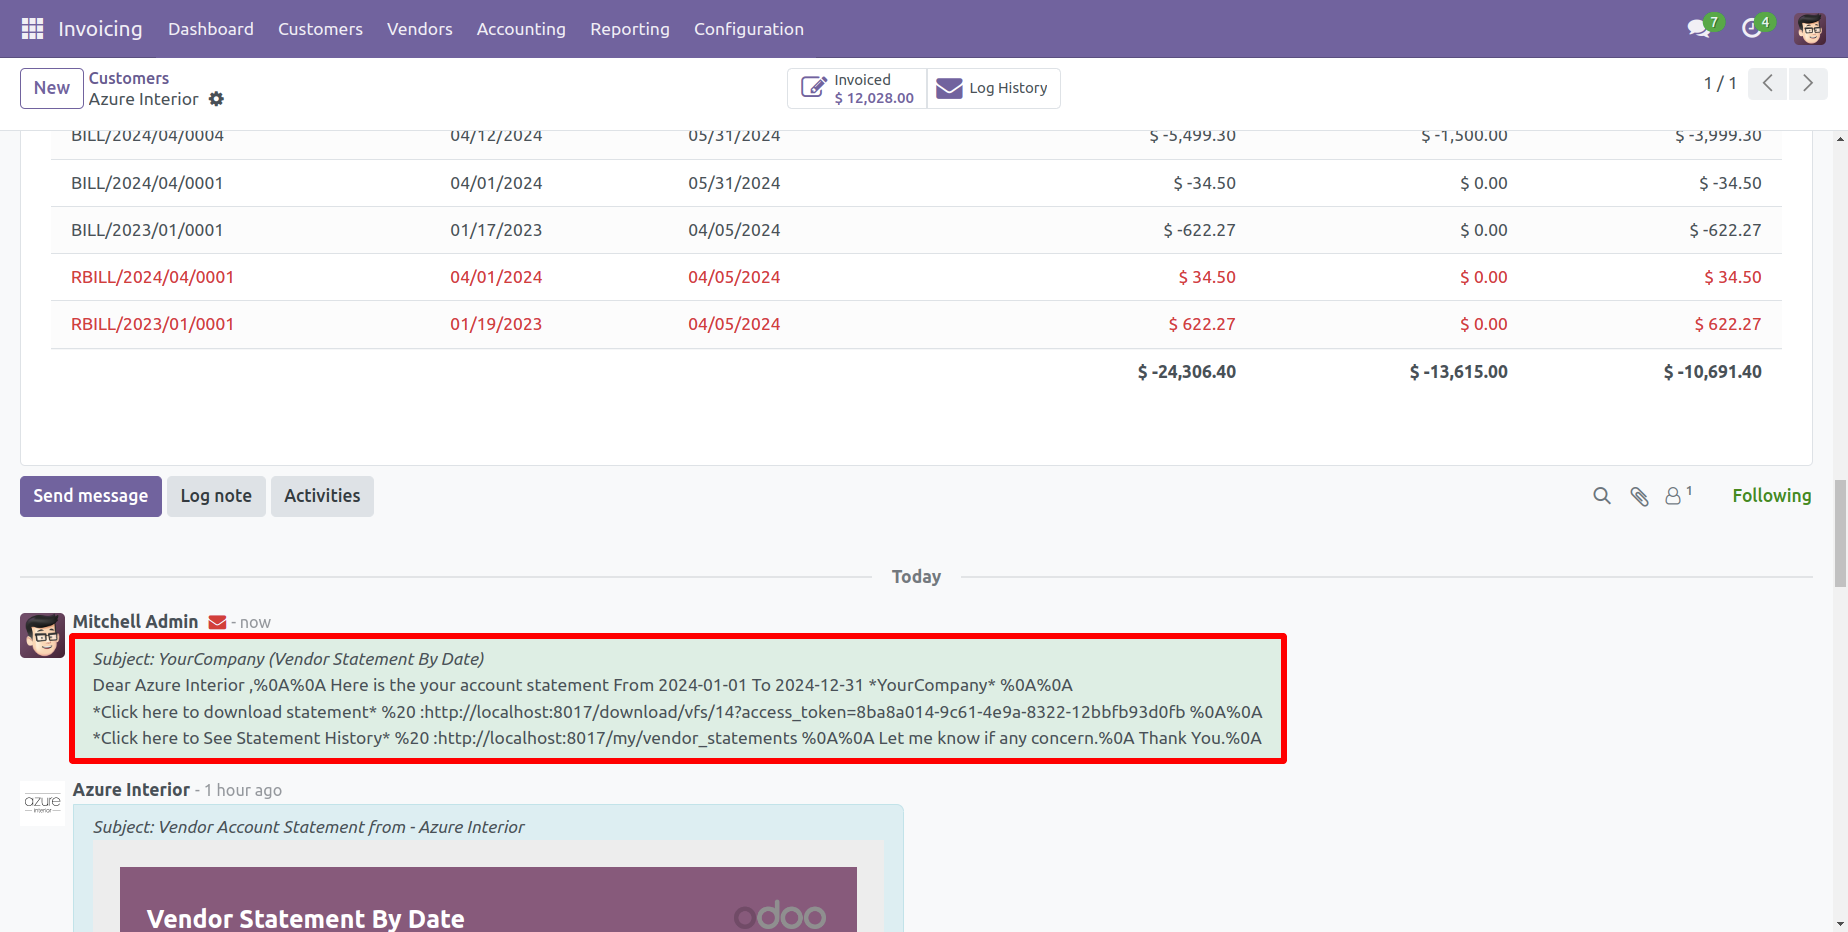Click the gear icon beside Azure Interior
Viewport: 1848px width, 932px height.
(x=216, y=99)
